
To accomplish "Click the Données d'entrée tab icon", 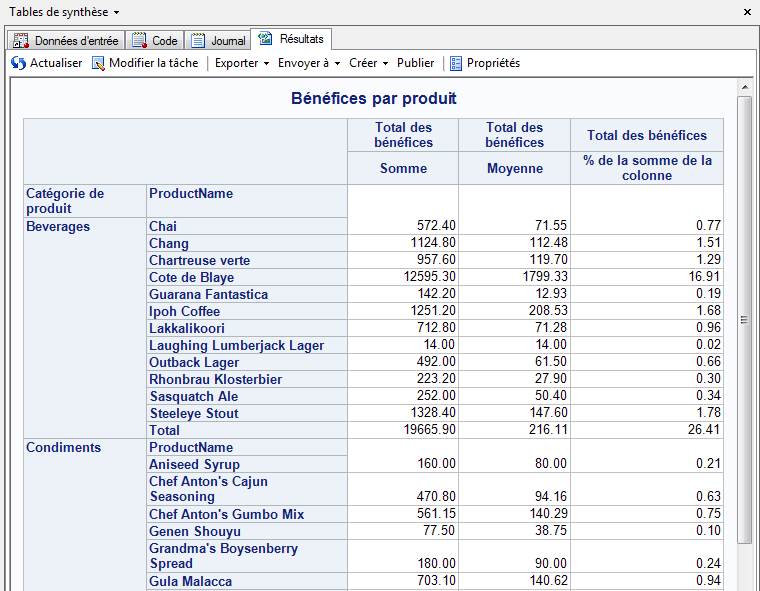I will click(x=22, y=41).
